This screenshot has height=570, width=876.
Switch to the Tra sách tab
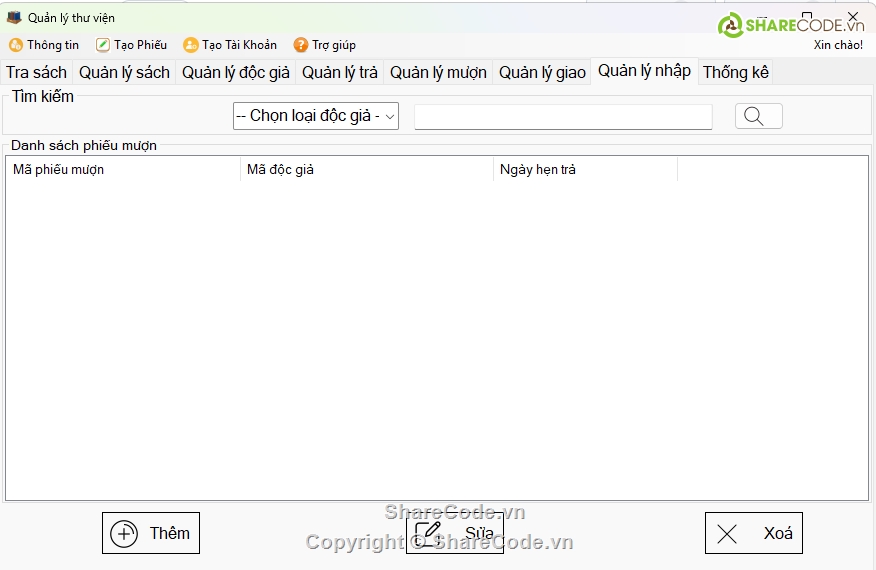pyautogui.click(x=36, y=73)
